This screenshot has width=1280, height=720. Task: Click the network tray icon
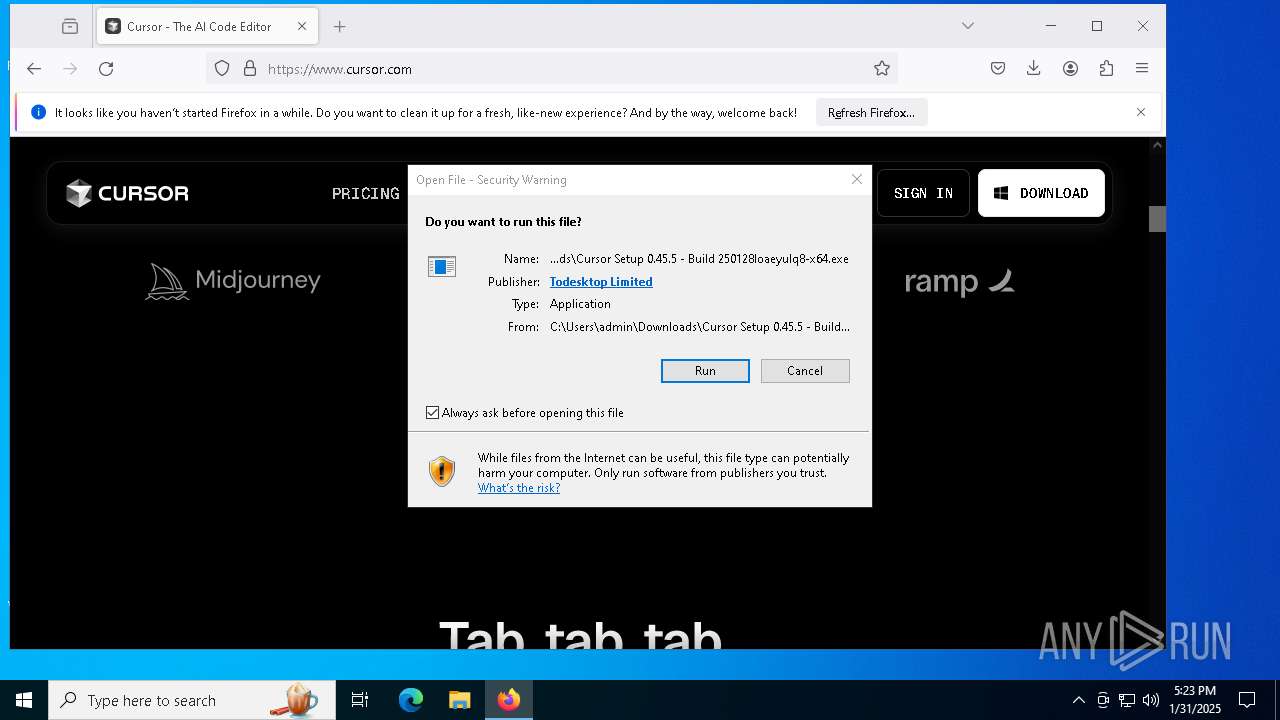point(1127,700)
